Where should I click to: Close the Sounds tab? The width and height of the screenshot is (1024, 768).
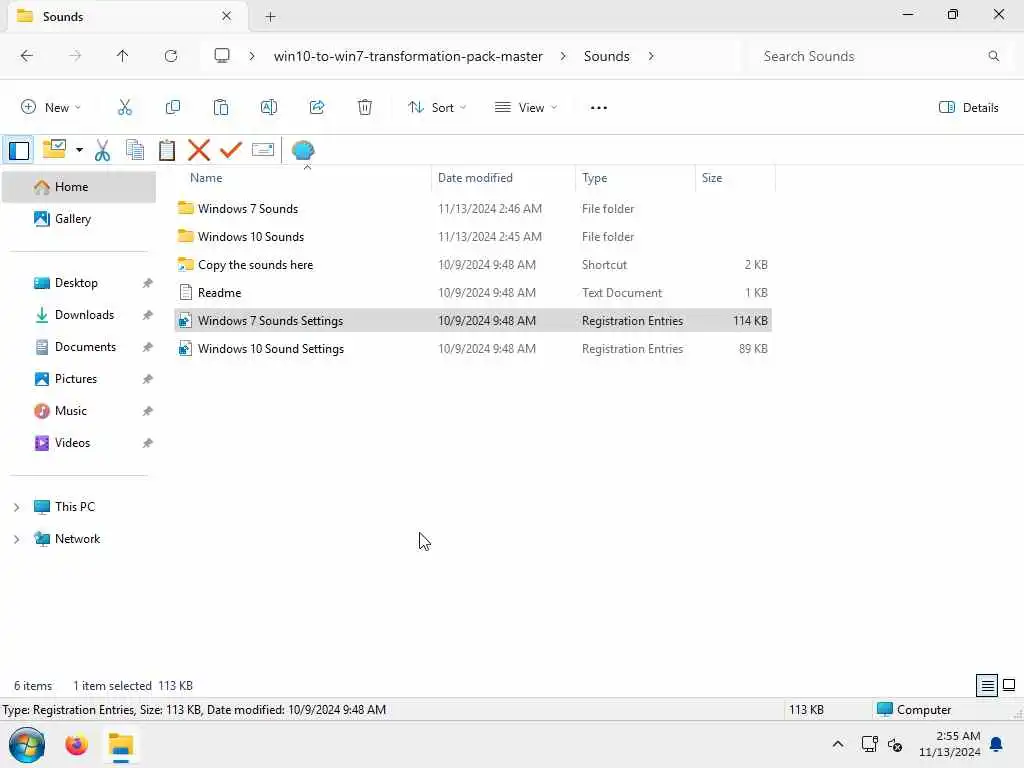227,16
